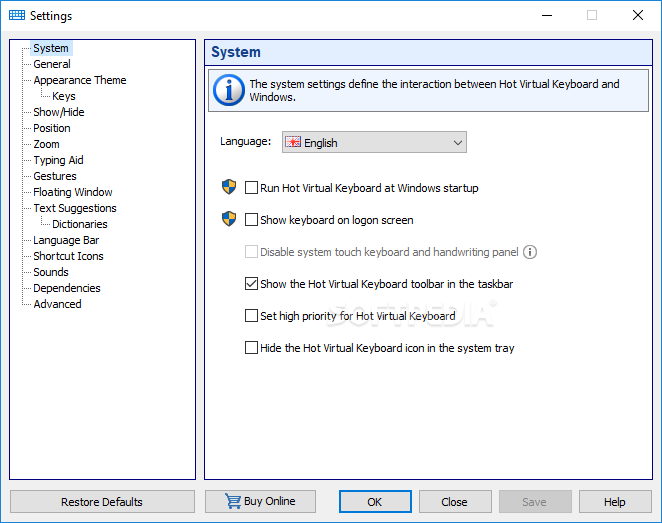Toggle Disable system touch keyboard checkbox
This screenshot has width=662, height=523.
click(x=251, y=252)
